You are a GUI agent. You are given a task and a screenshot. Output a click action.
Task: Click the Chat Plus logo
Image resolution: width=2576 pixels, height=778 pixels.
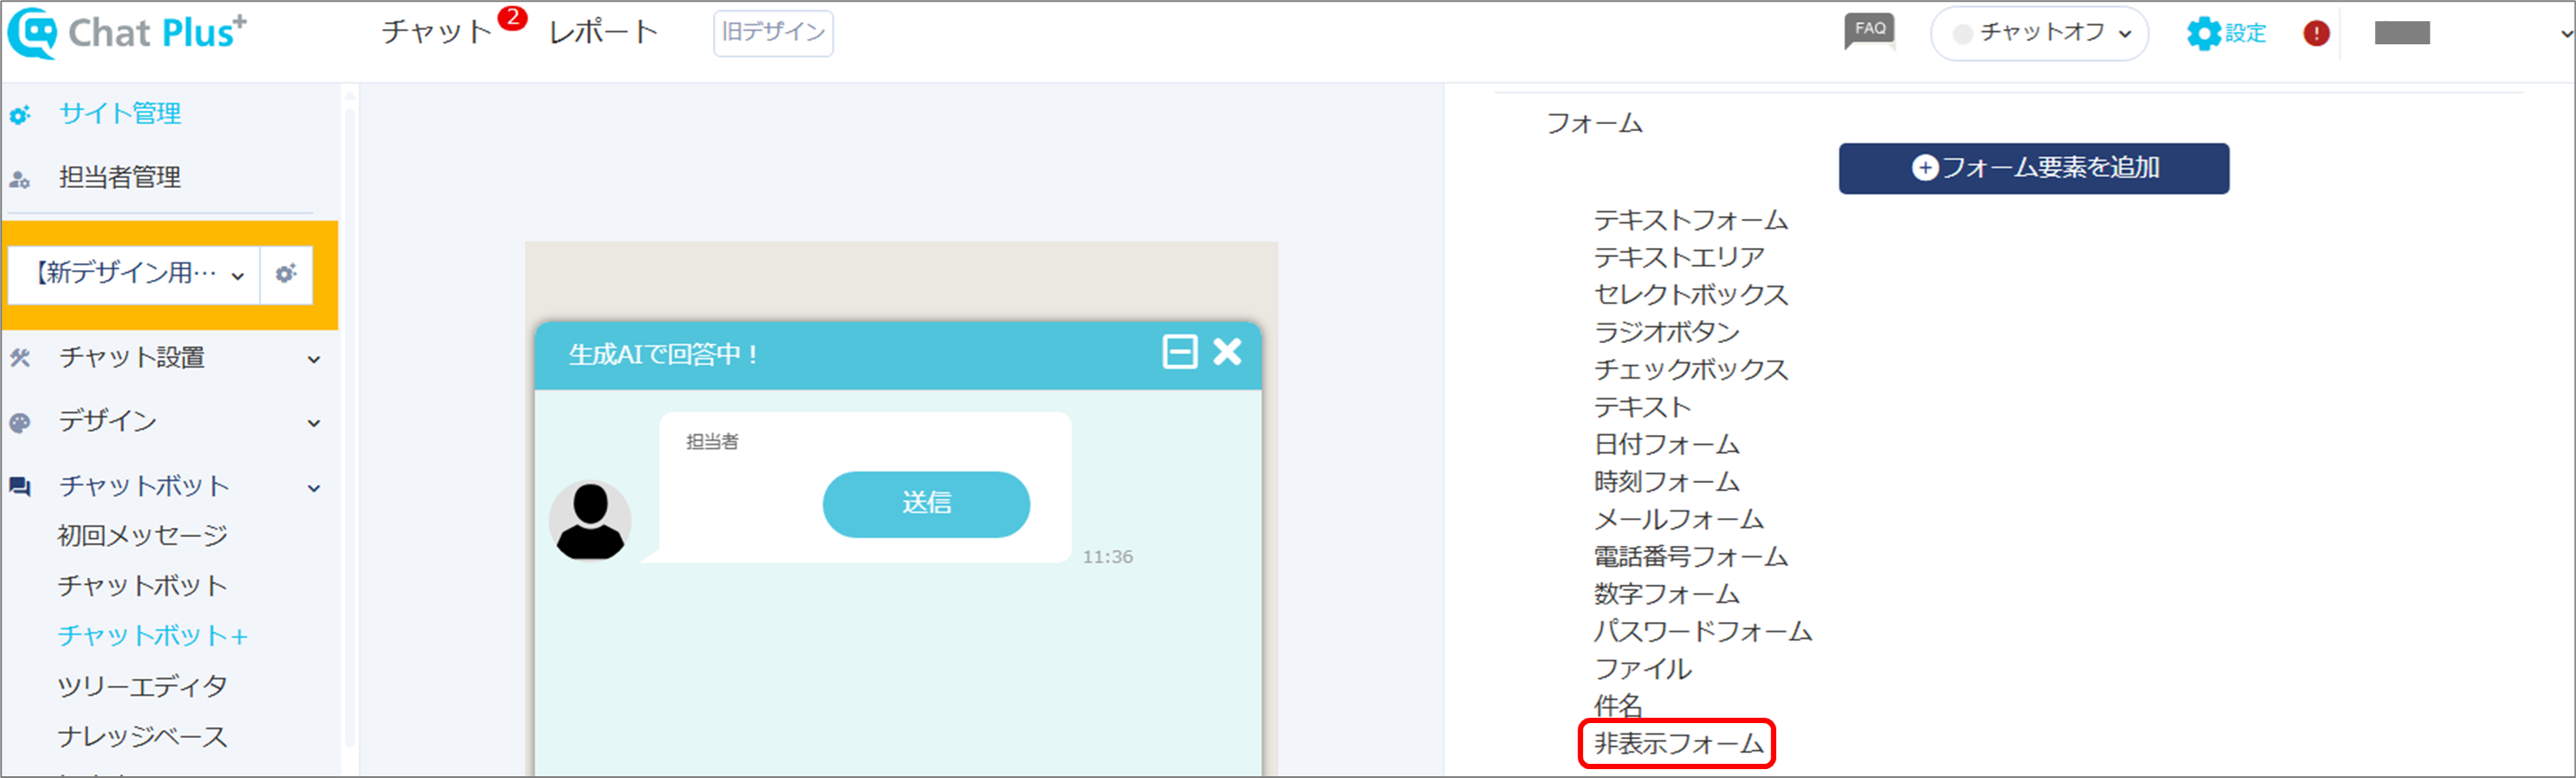click(127, 33)
